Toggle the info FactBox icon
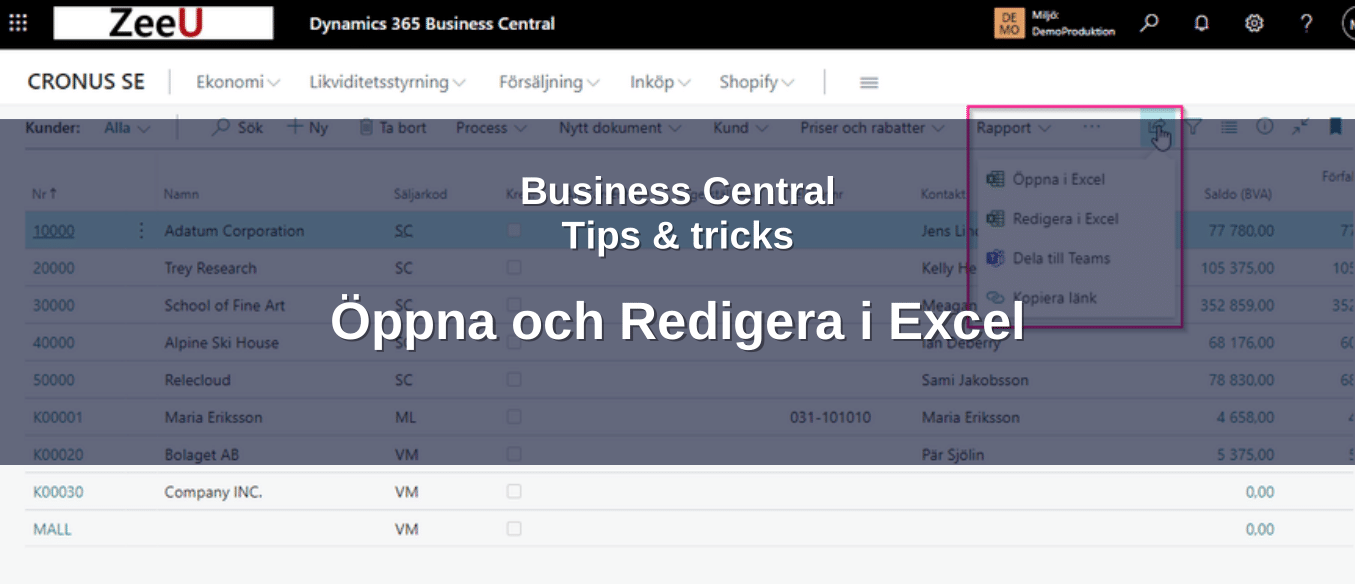 1264,128
